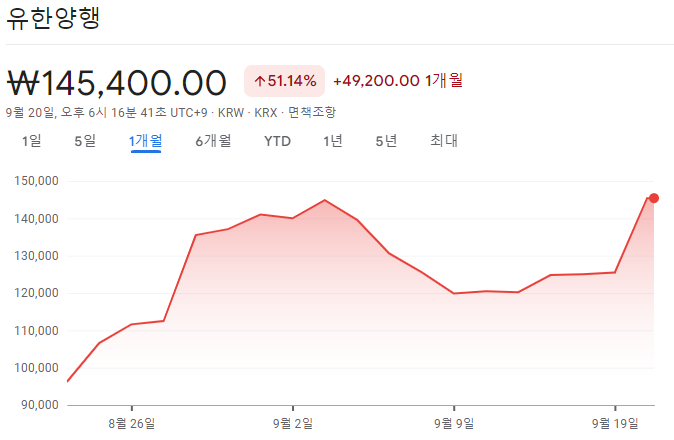Click the 8월 26일 date axis label

(x=132, y=423)
